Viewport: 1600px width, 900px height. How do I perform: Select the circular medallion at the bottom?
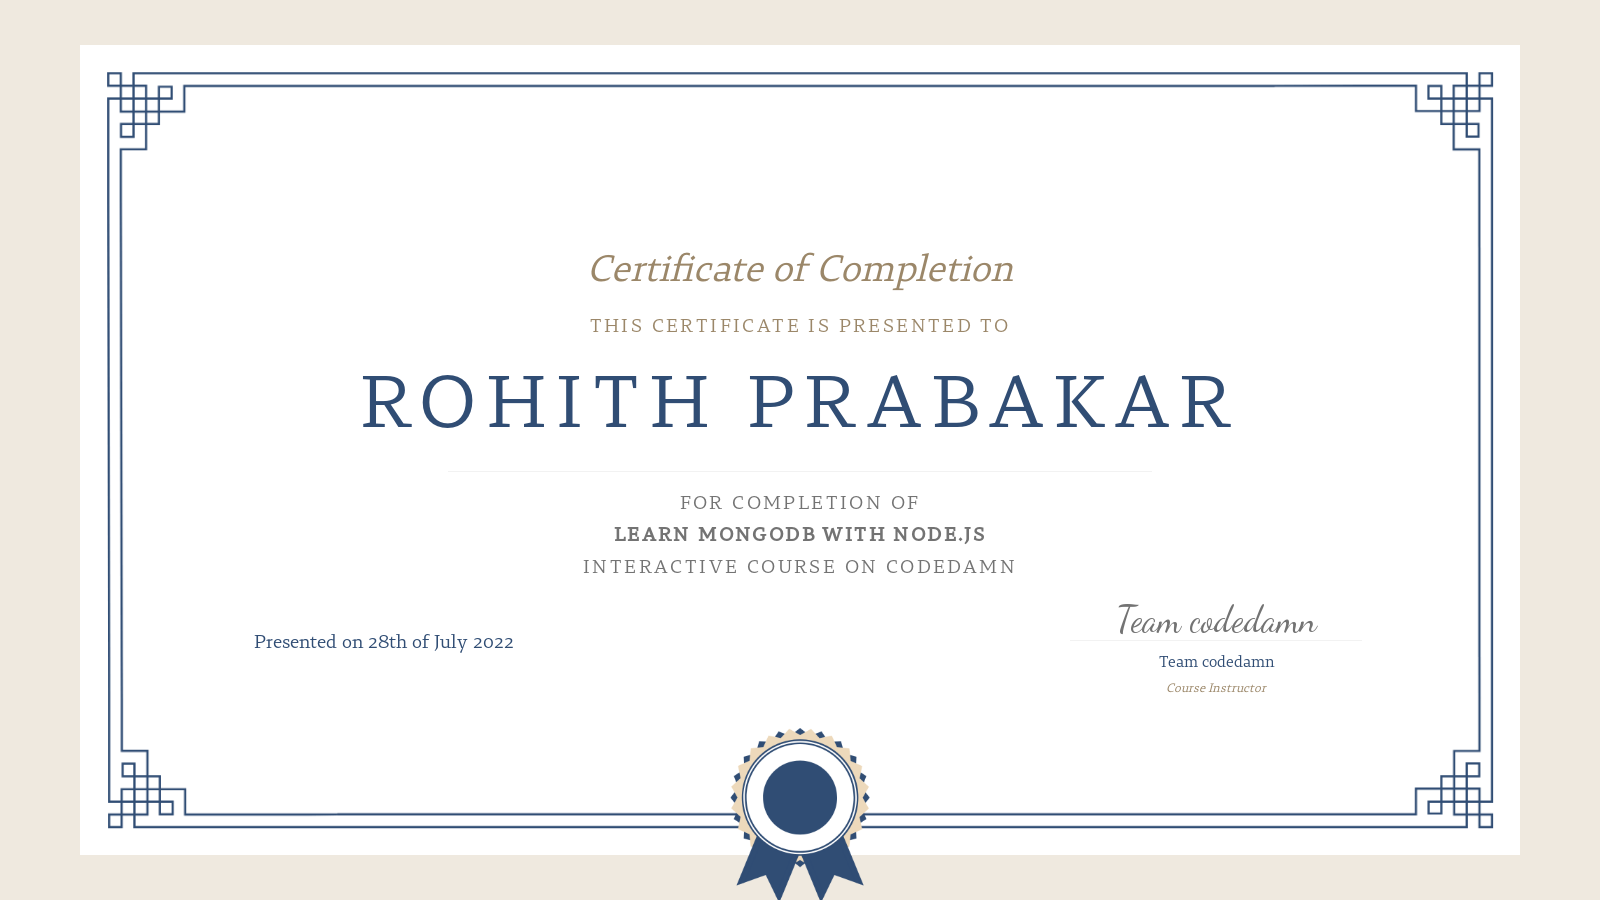[x=798, y=795]
